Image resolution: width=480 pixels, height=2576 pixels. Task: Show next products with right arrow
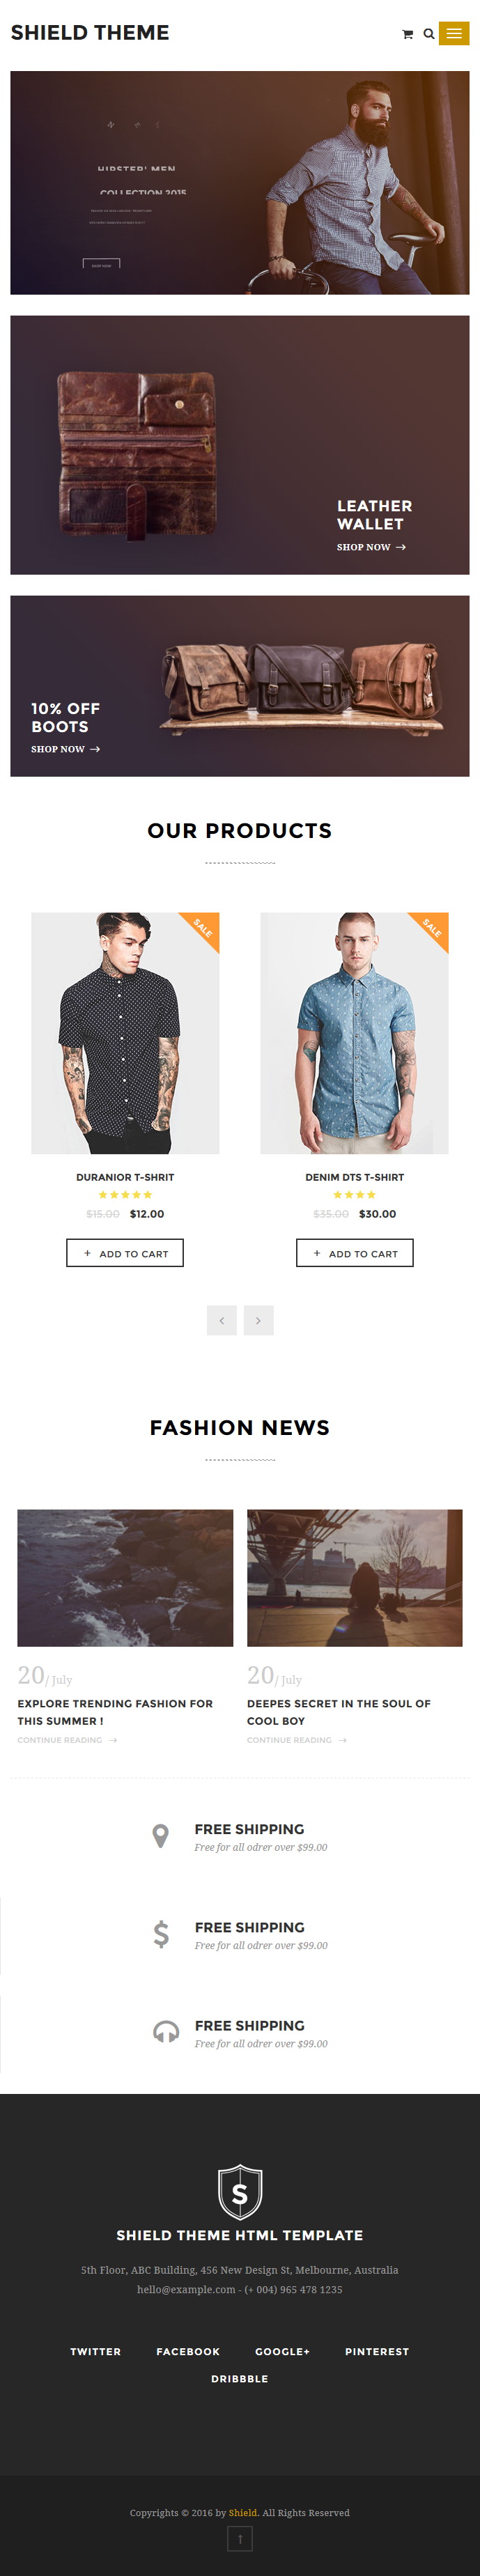coord(258,1320)
